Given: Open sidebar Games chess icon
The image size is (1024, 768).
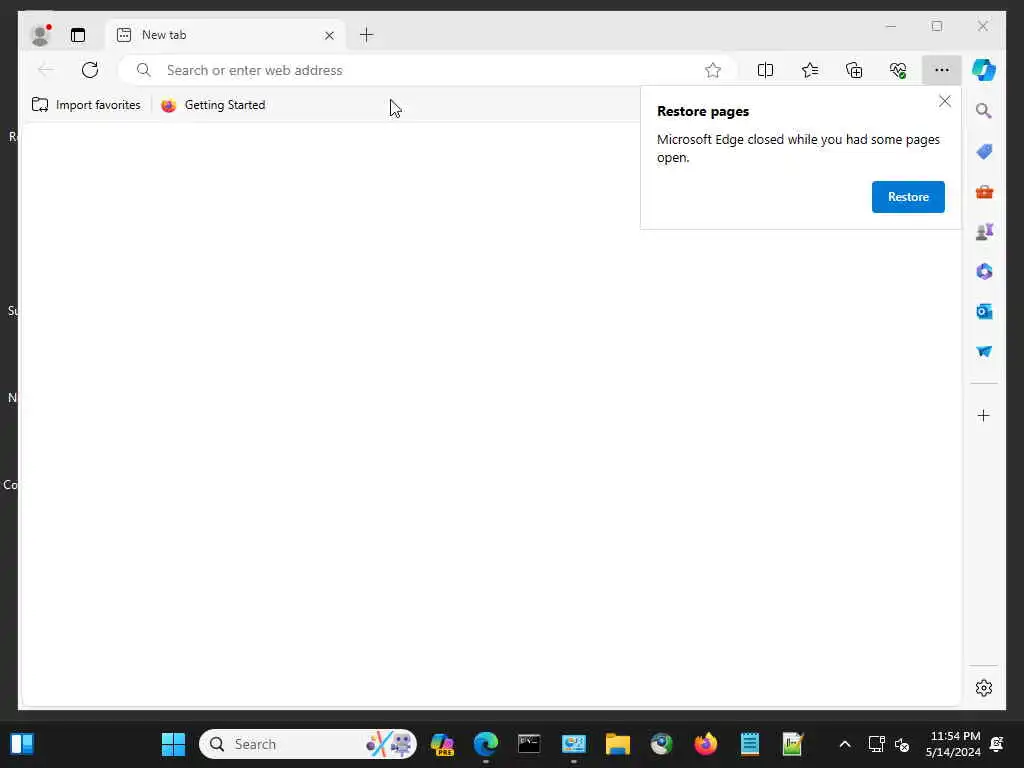Looking at the screenshot, I should coord(984,231).
